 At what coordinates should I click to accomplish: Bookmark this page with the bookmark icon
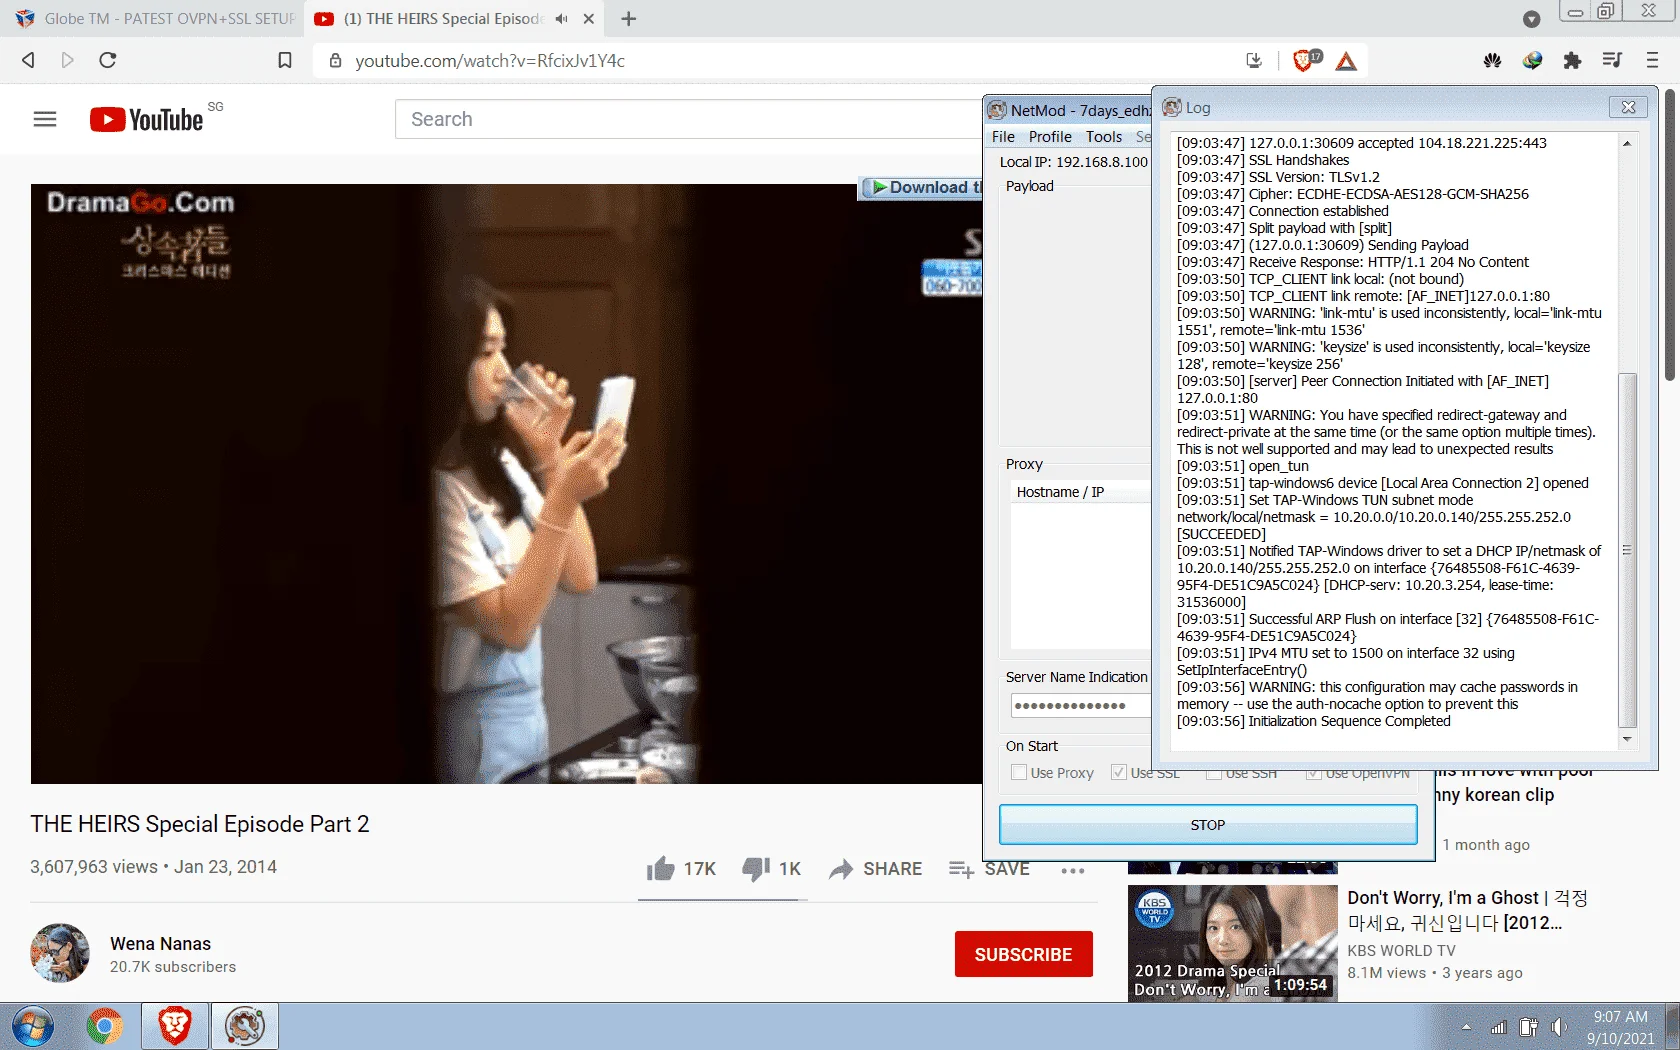[x=285, y=61]
